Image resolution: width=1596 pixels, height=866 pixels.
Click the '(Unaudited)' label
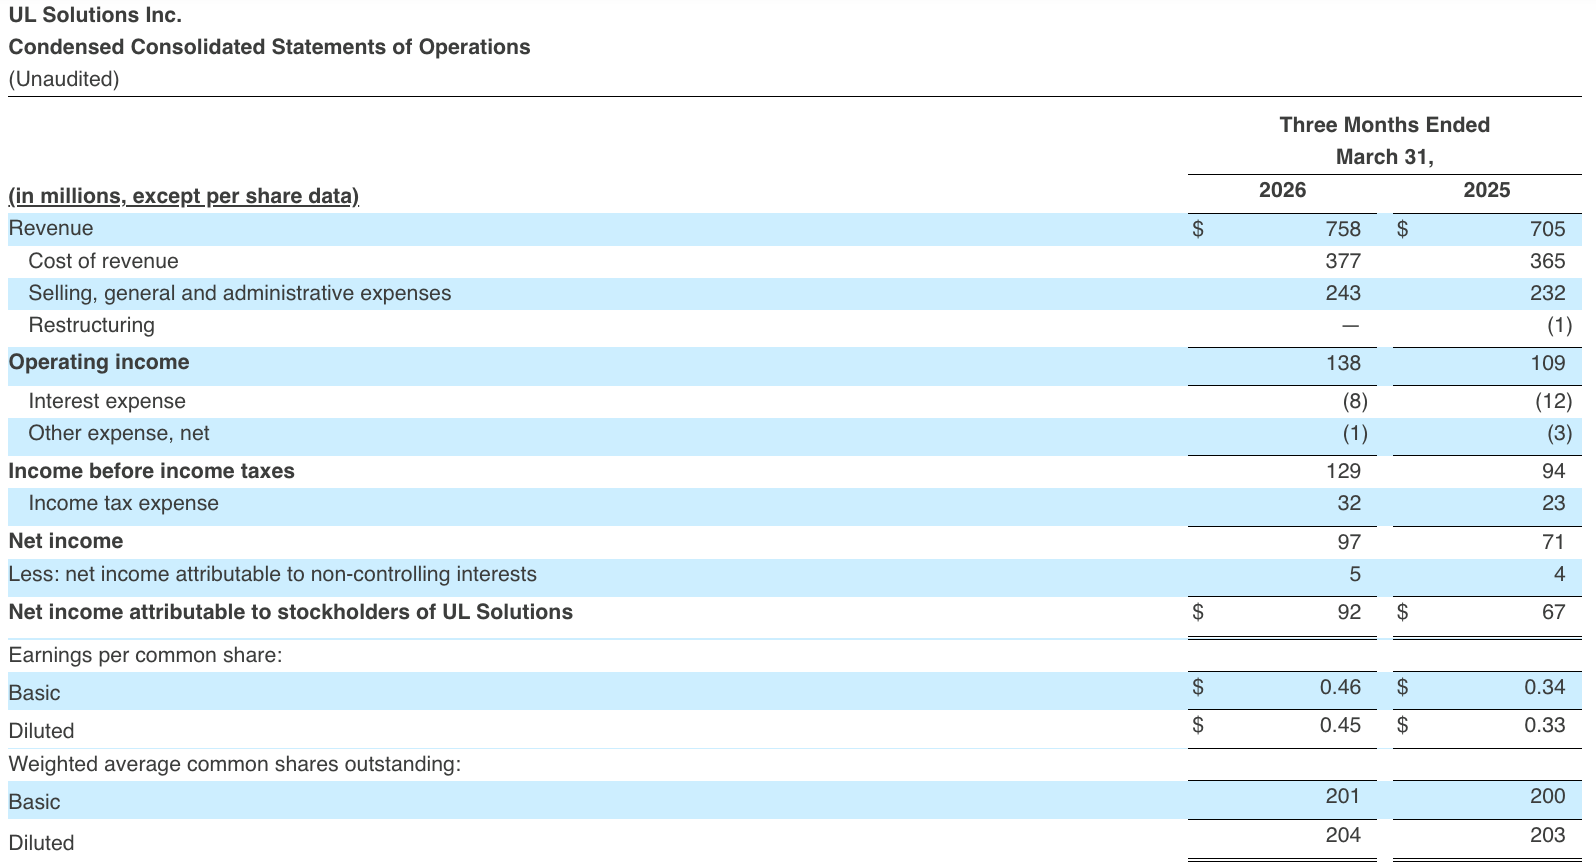pyautogui.click(x=63, y=79)
